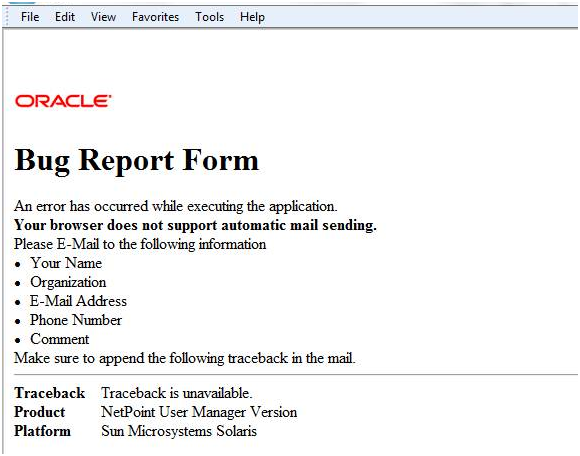Click the 'Sun Microsystems Solaris' platform value
Screen dimensions: 580x456
pyautogui.click(x=179, y=431)
